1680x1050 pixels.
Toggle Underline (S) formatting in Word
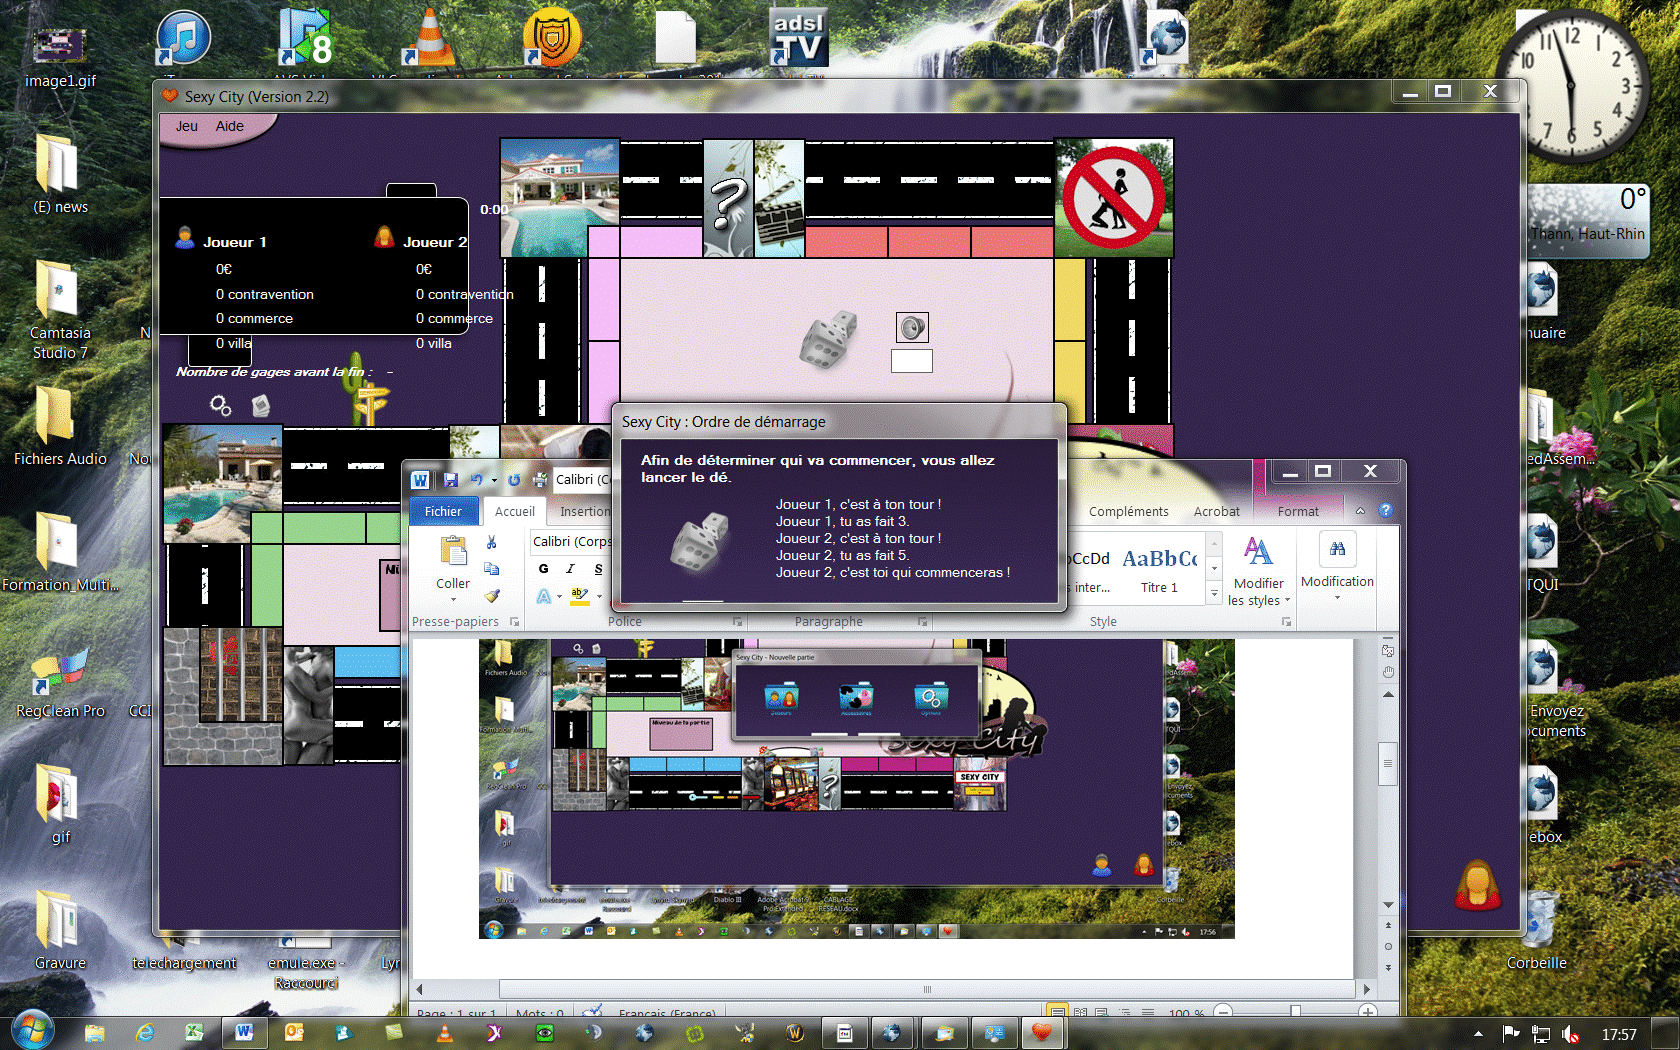[598, 569]
